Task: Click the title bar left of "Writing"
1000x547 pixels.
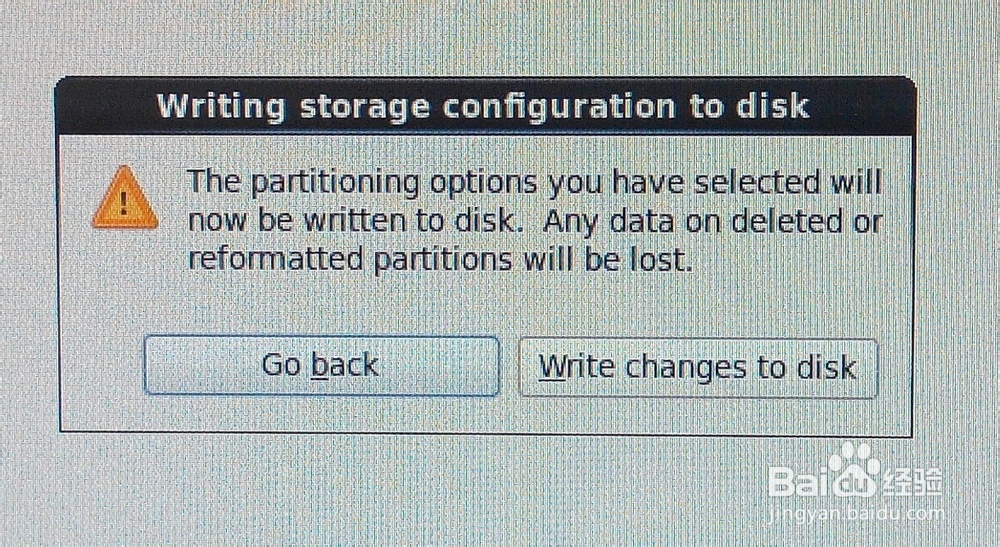Action: (x=105, y=106)
